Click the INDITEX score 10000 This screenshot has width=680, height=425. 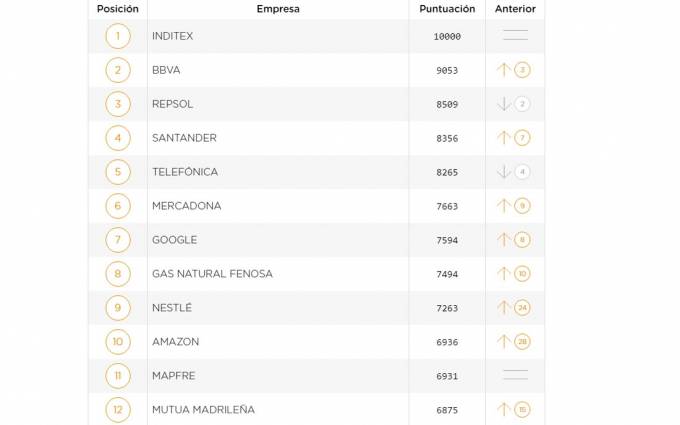coord(447,37)
